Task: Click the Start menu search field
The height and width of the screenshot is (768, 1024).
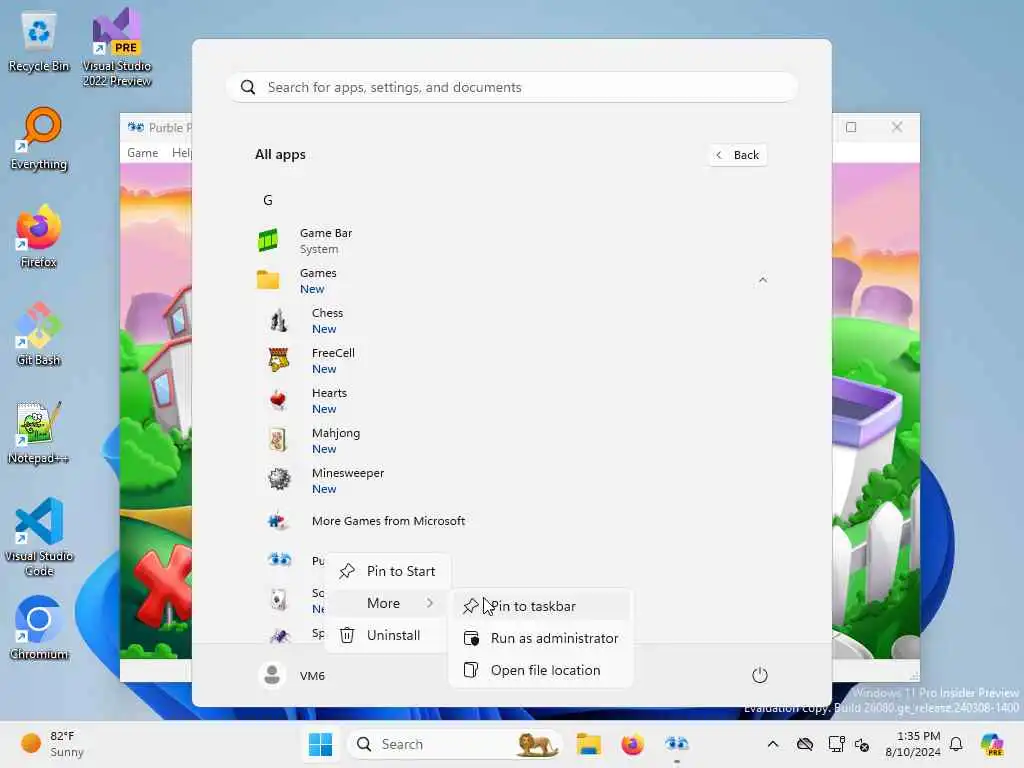Action: click(512, 87)
